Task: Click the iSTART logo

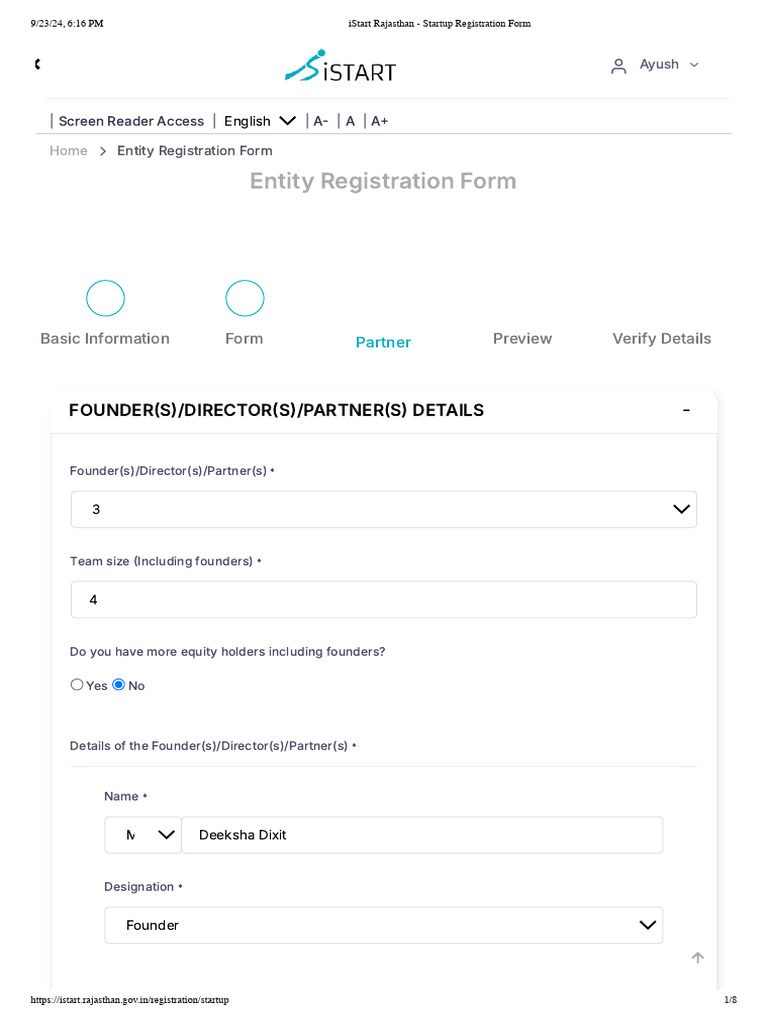Action: [340, 66]
